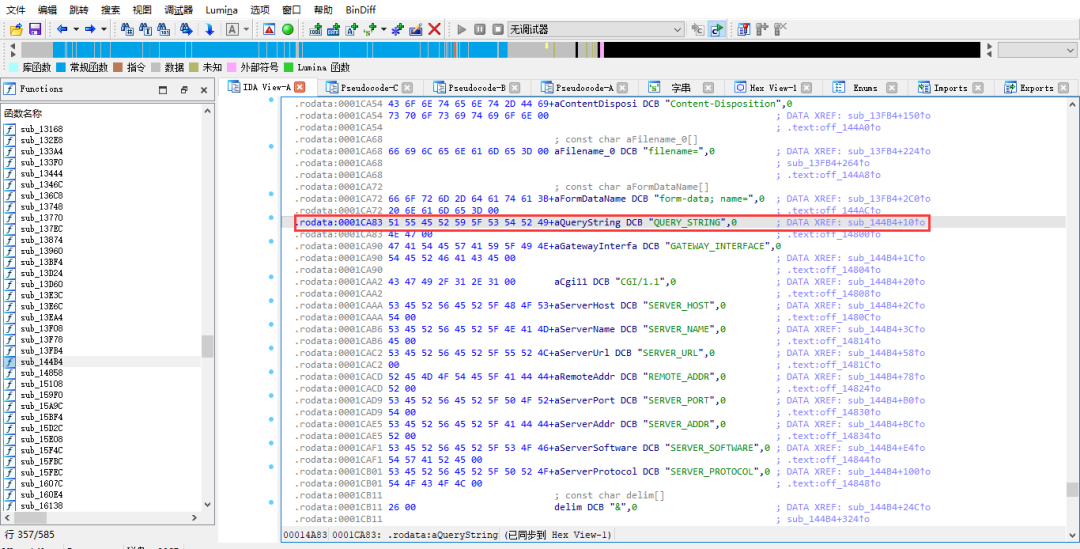Click first green-plus add icon
Viewport: 1080px width, 549px height.
(x=316, y=30)
